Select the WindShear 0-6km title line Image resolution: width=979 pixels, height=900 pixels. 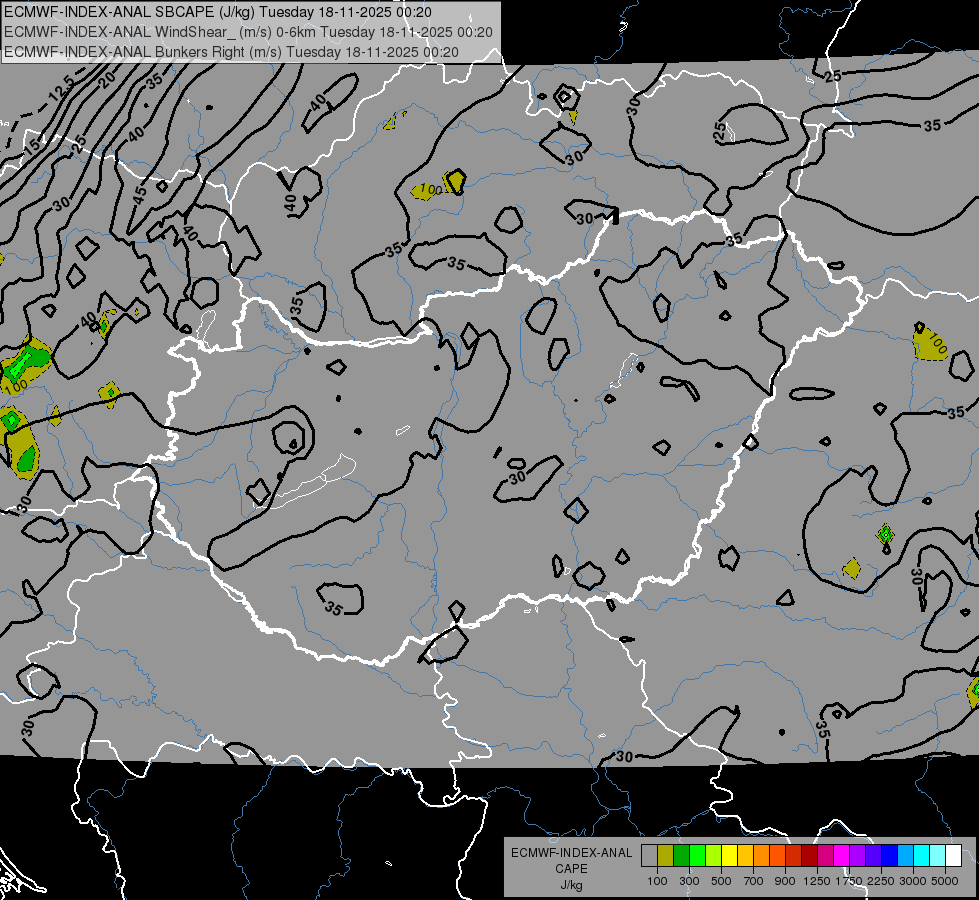click(248, 32)
